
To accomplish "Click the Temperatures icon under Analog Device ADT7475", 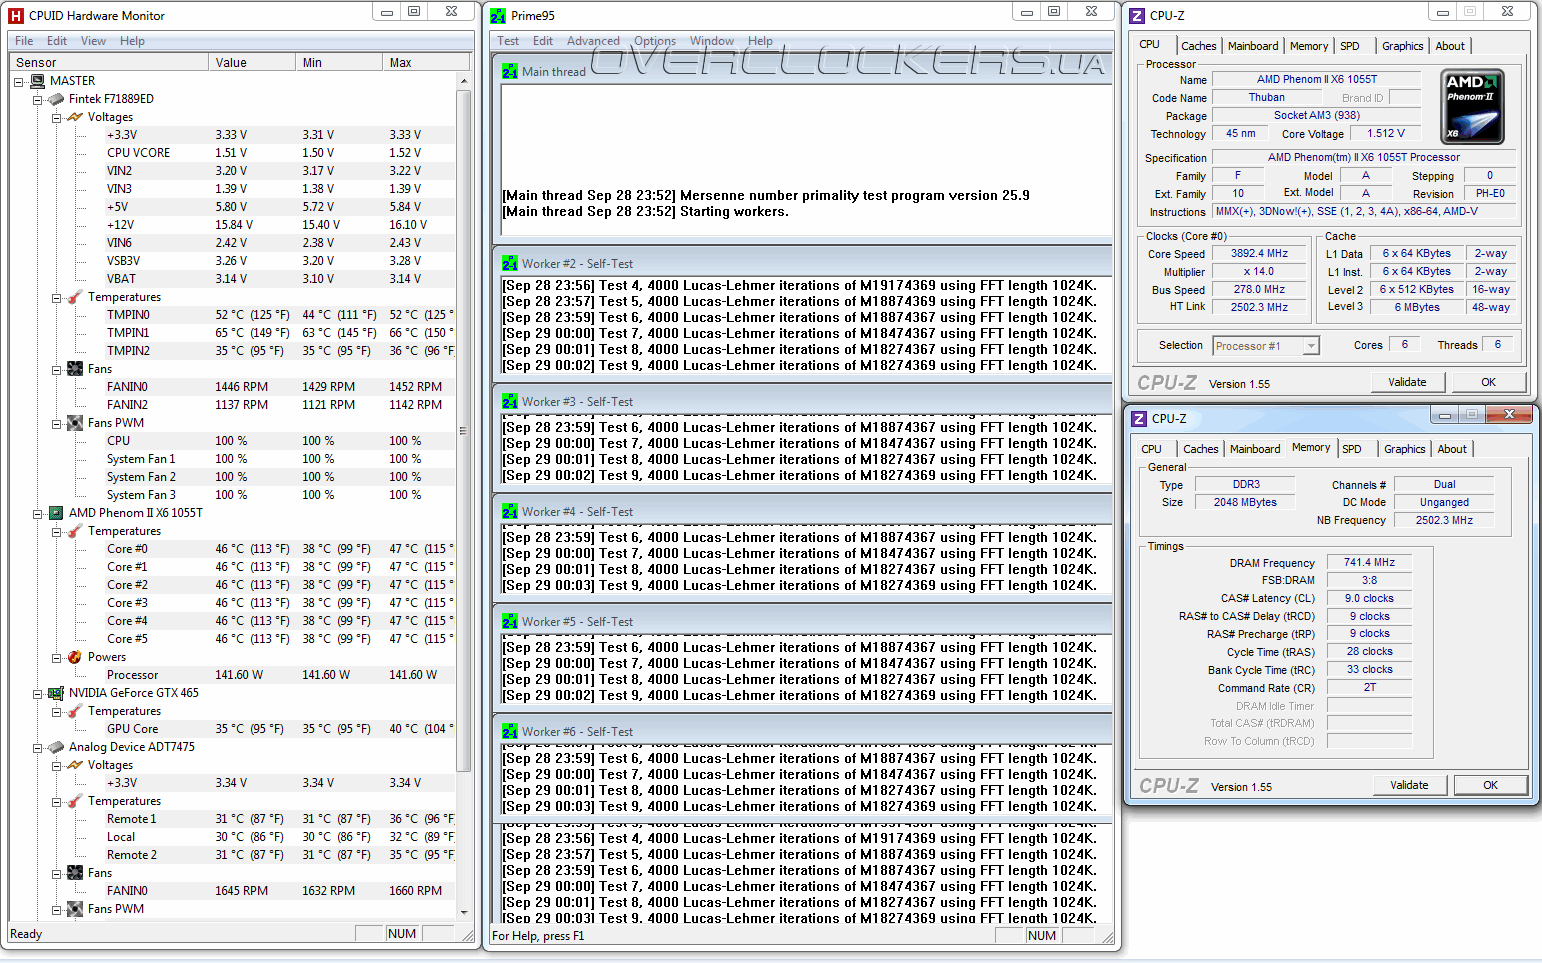I will pos(75,801).
